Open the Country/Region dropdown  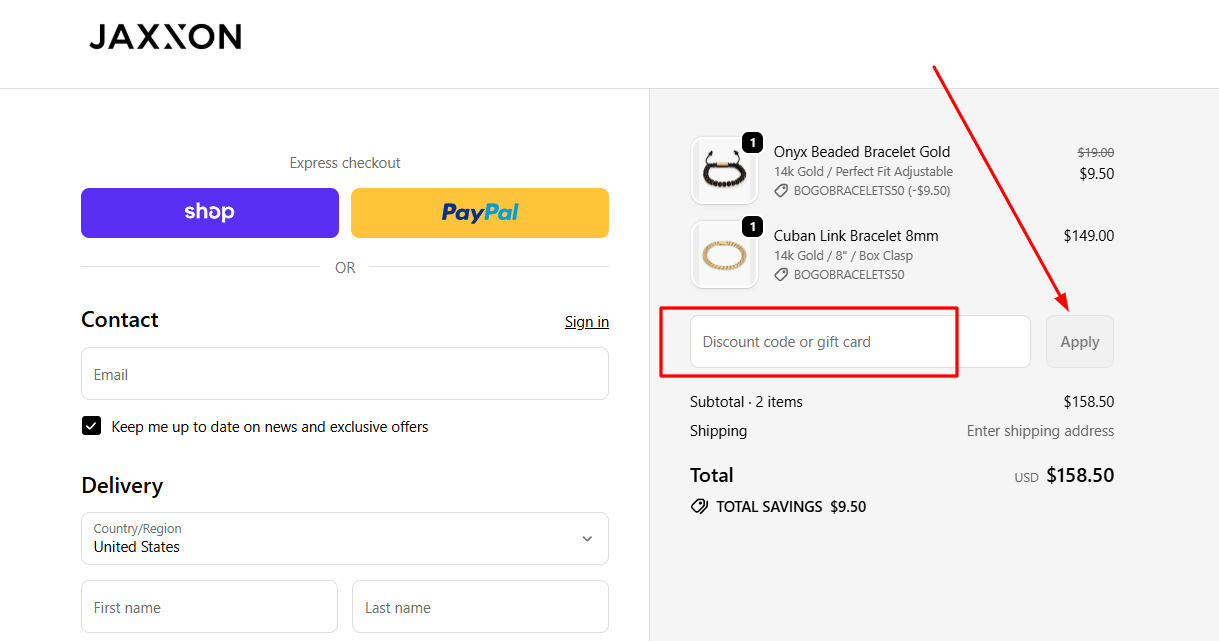click(344, 538)
